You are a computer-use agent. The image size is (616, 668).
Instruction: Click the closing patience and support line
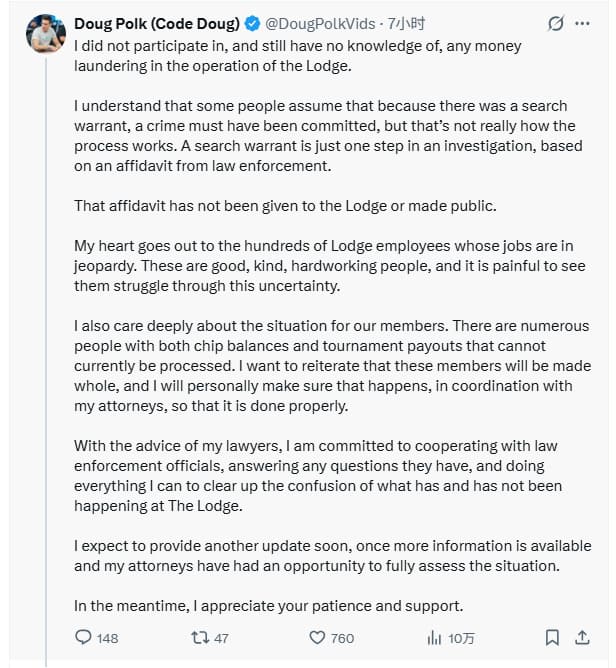click(x=268, y=605)
